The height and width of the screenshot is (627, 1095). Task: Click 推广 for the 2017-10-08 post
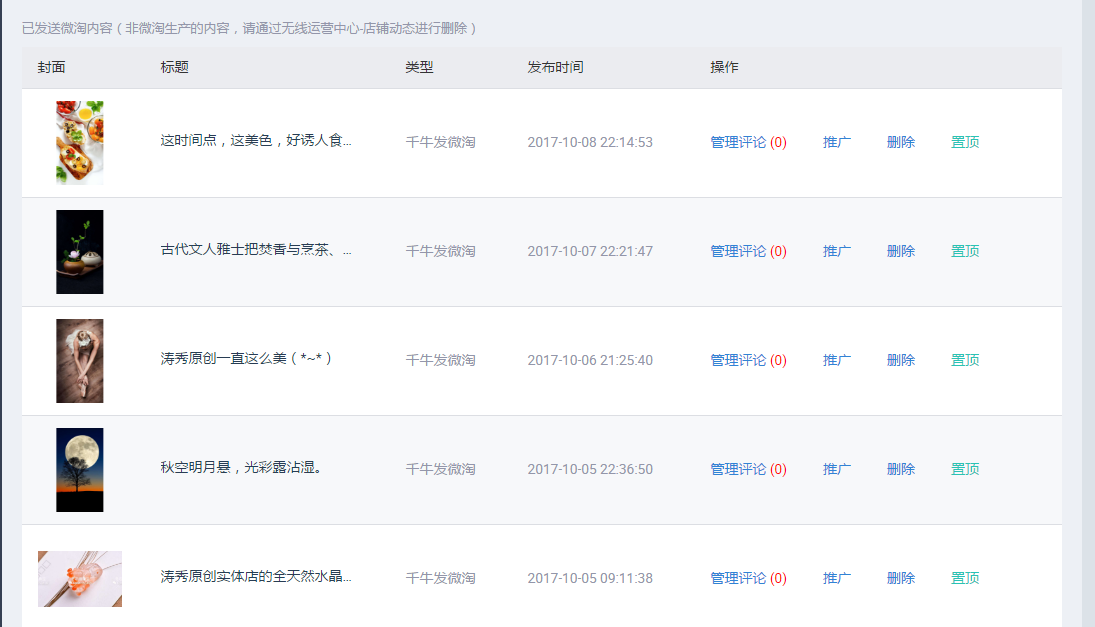(836, 142)
